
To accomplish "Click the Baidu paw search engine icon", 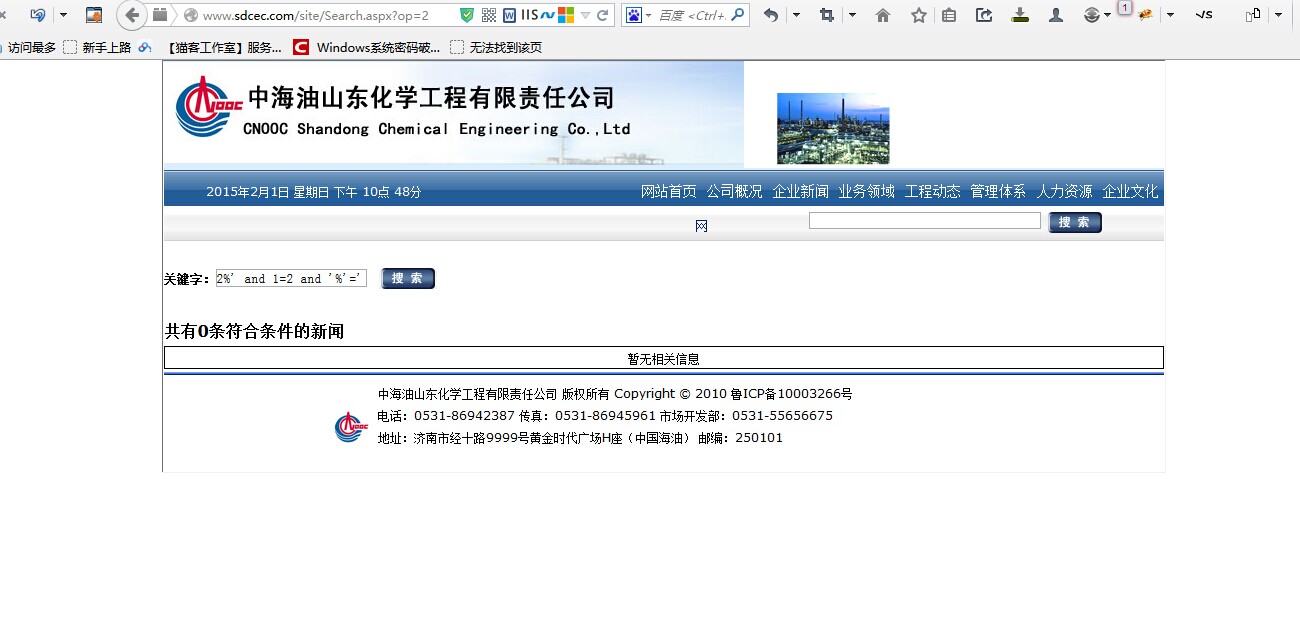I will click(x=633, y=15).
